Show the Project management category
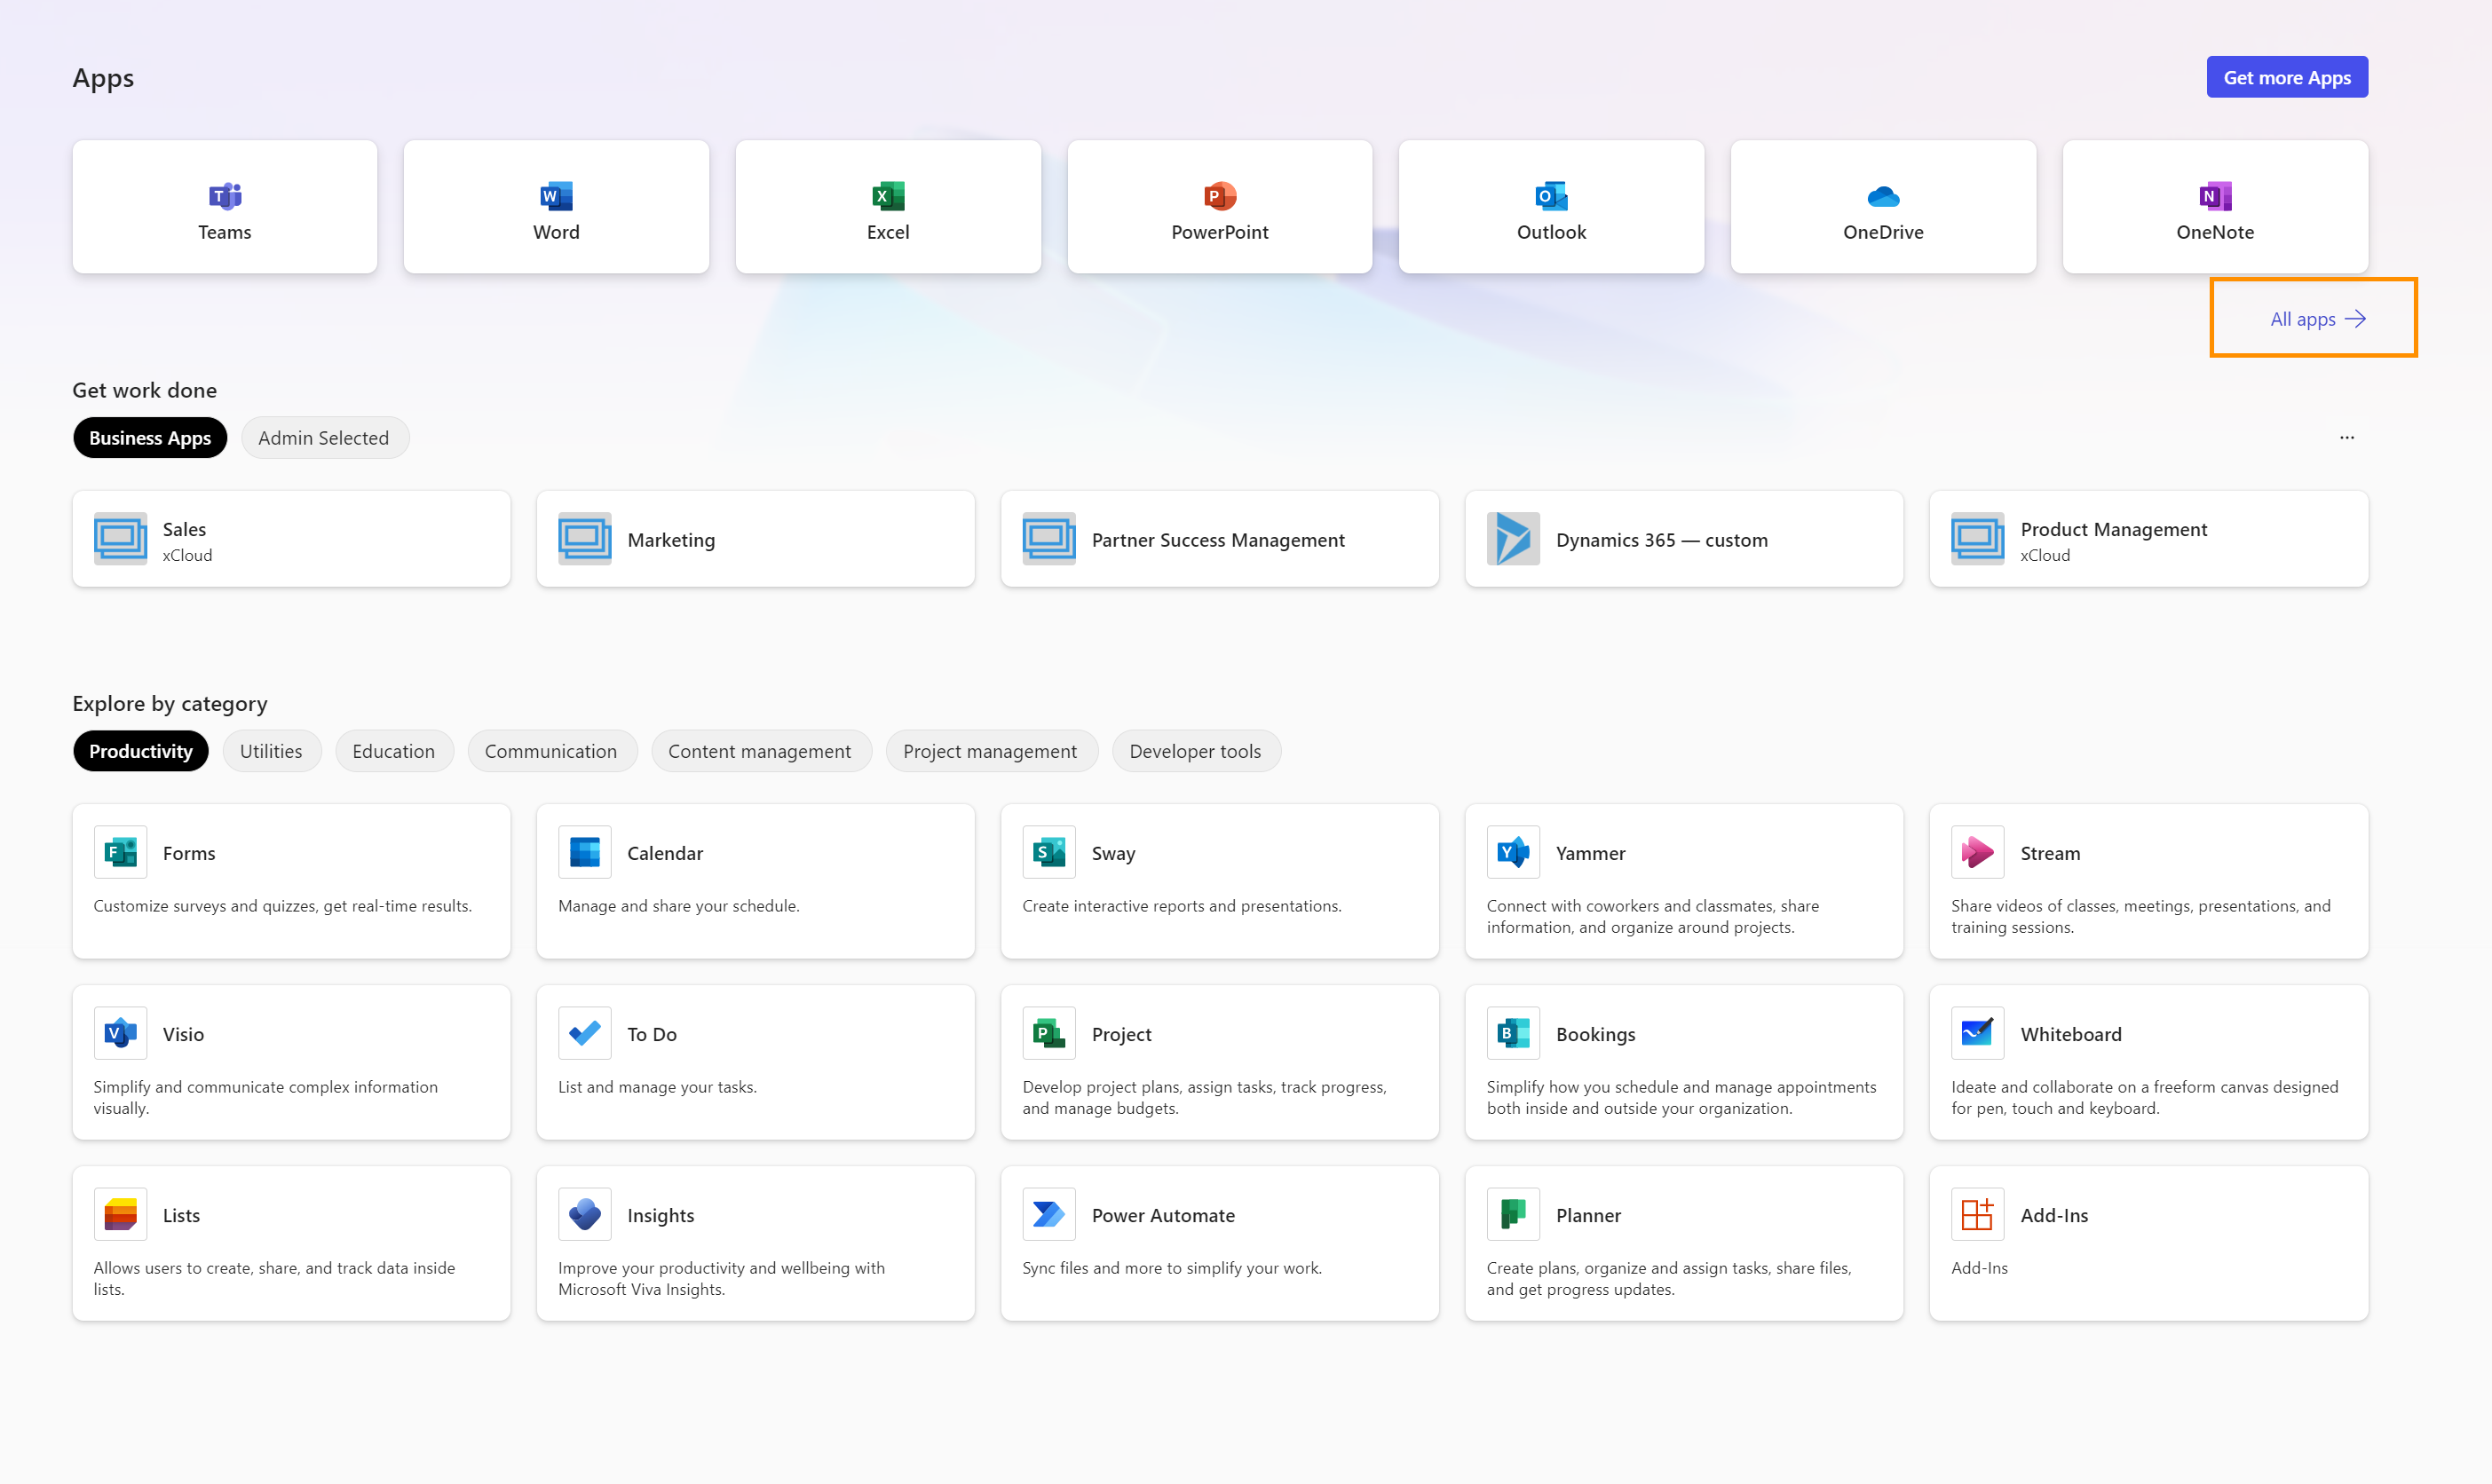This screenshot has height=1484, width=2492. pos(990,751)
